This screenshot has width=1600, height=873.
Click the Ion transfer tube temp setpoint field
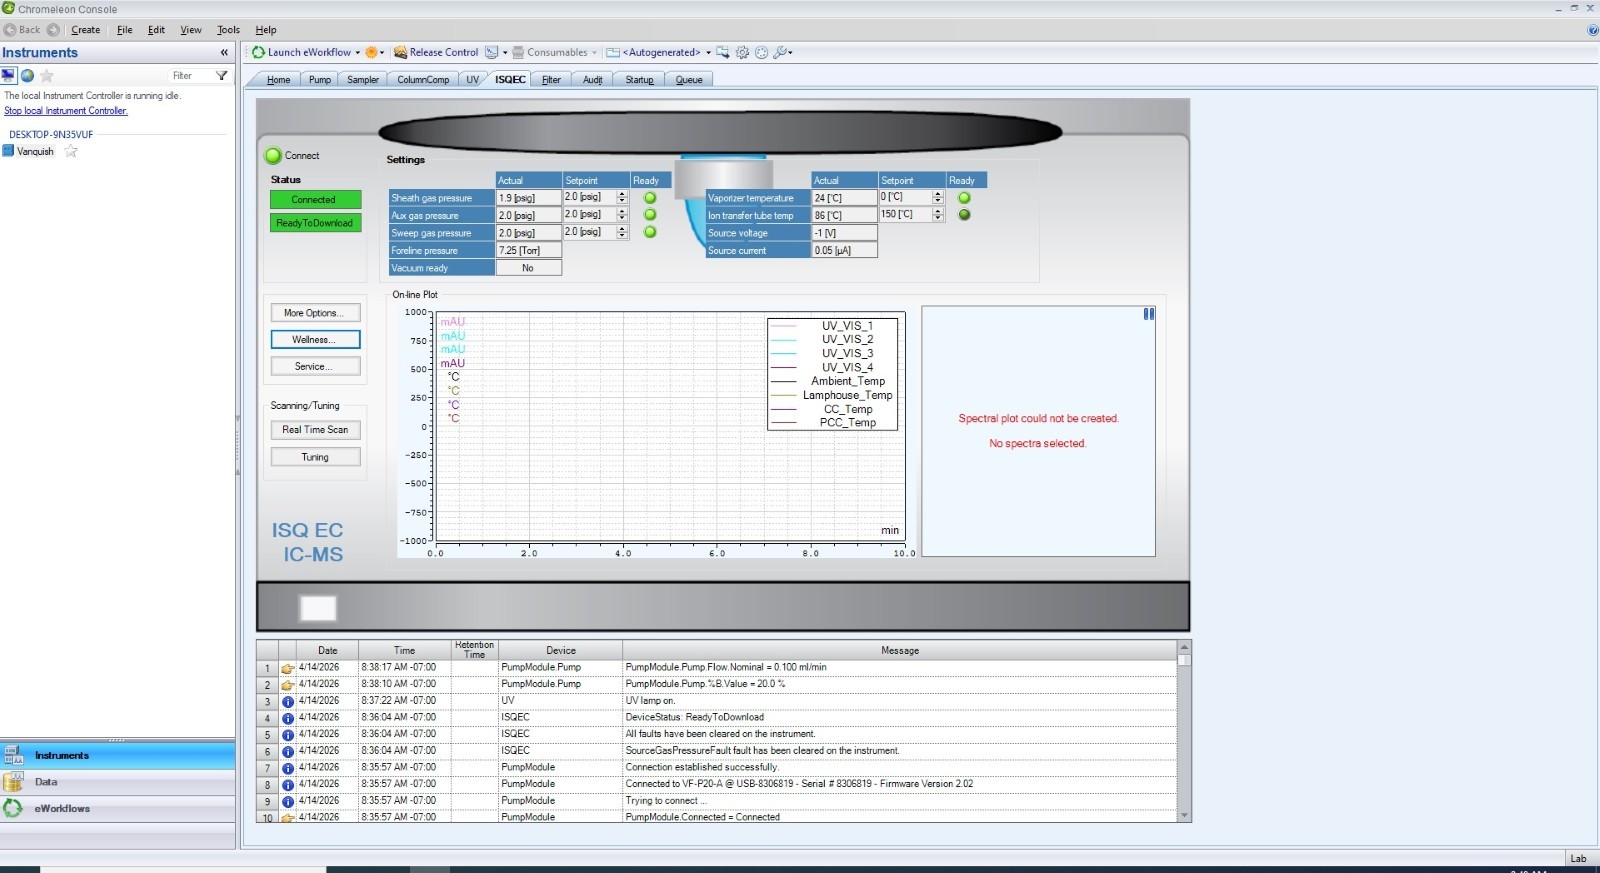[x=904, y=215]
